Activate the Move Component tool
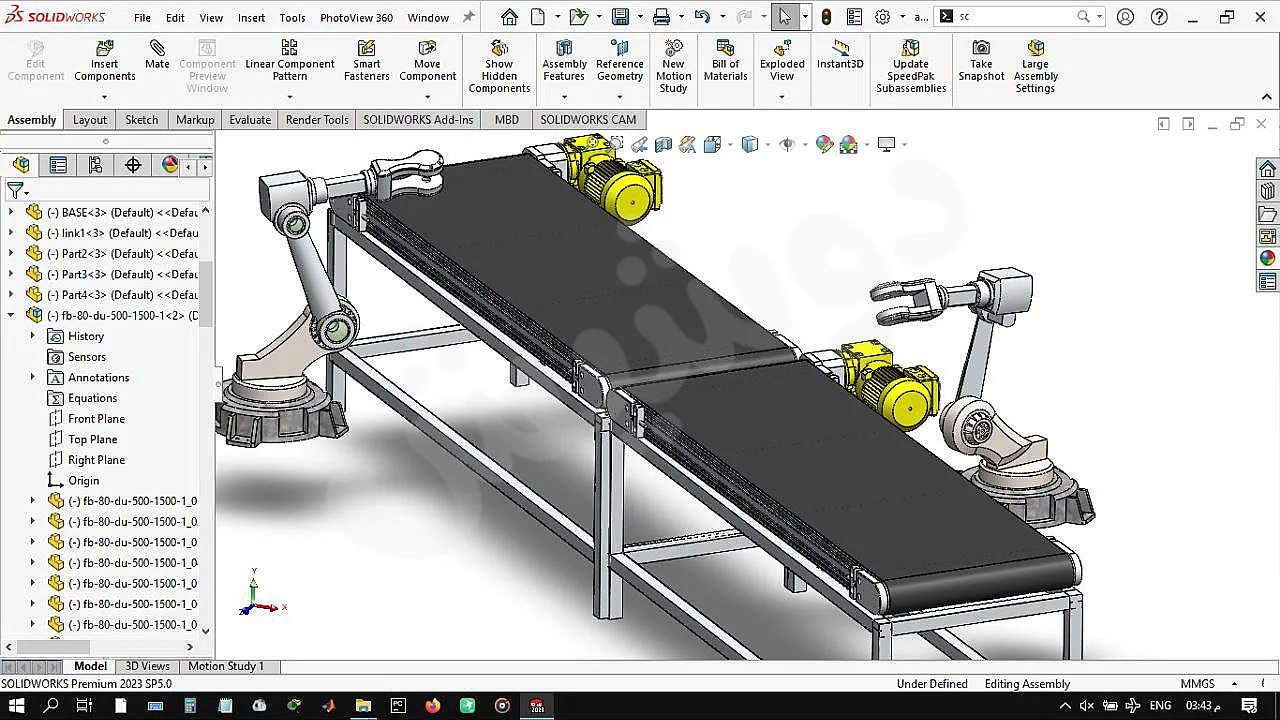Screen dimensions: 1280x720 427,62
